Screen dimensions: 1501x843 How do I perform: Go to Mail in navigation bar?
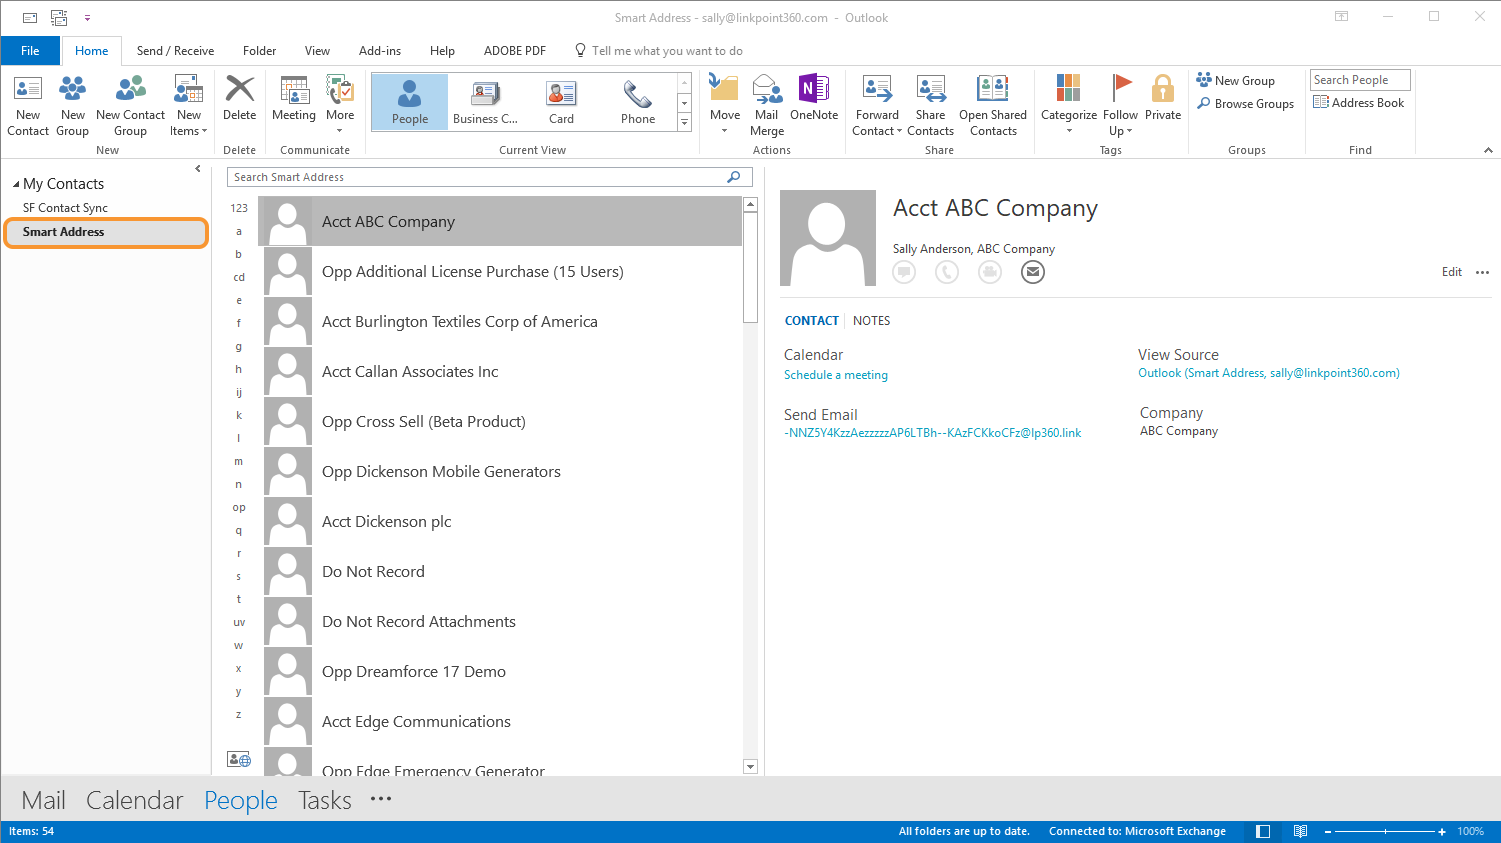tap(43, 800)
